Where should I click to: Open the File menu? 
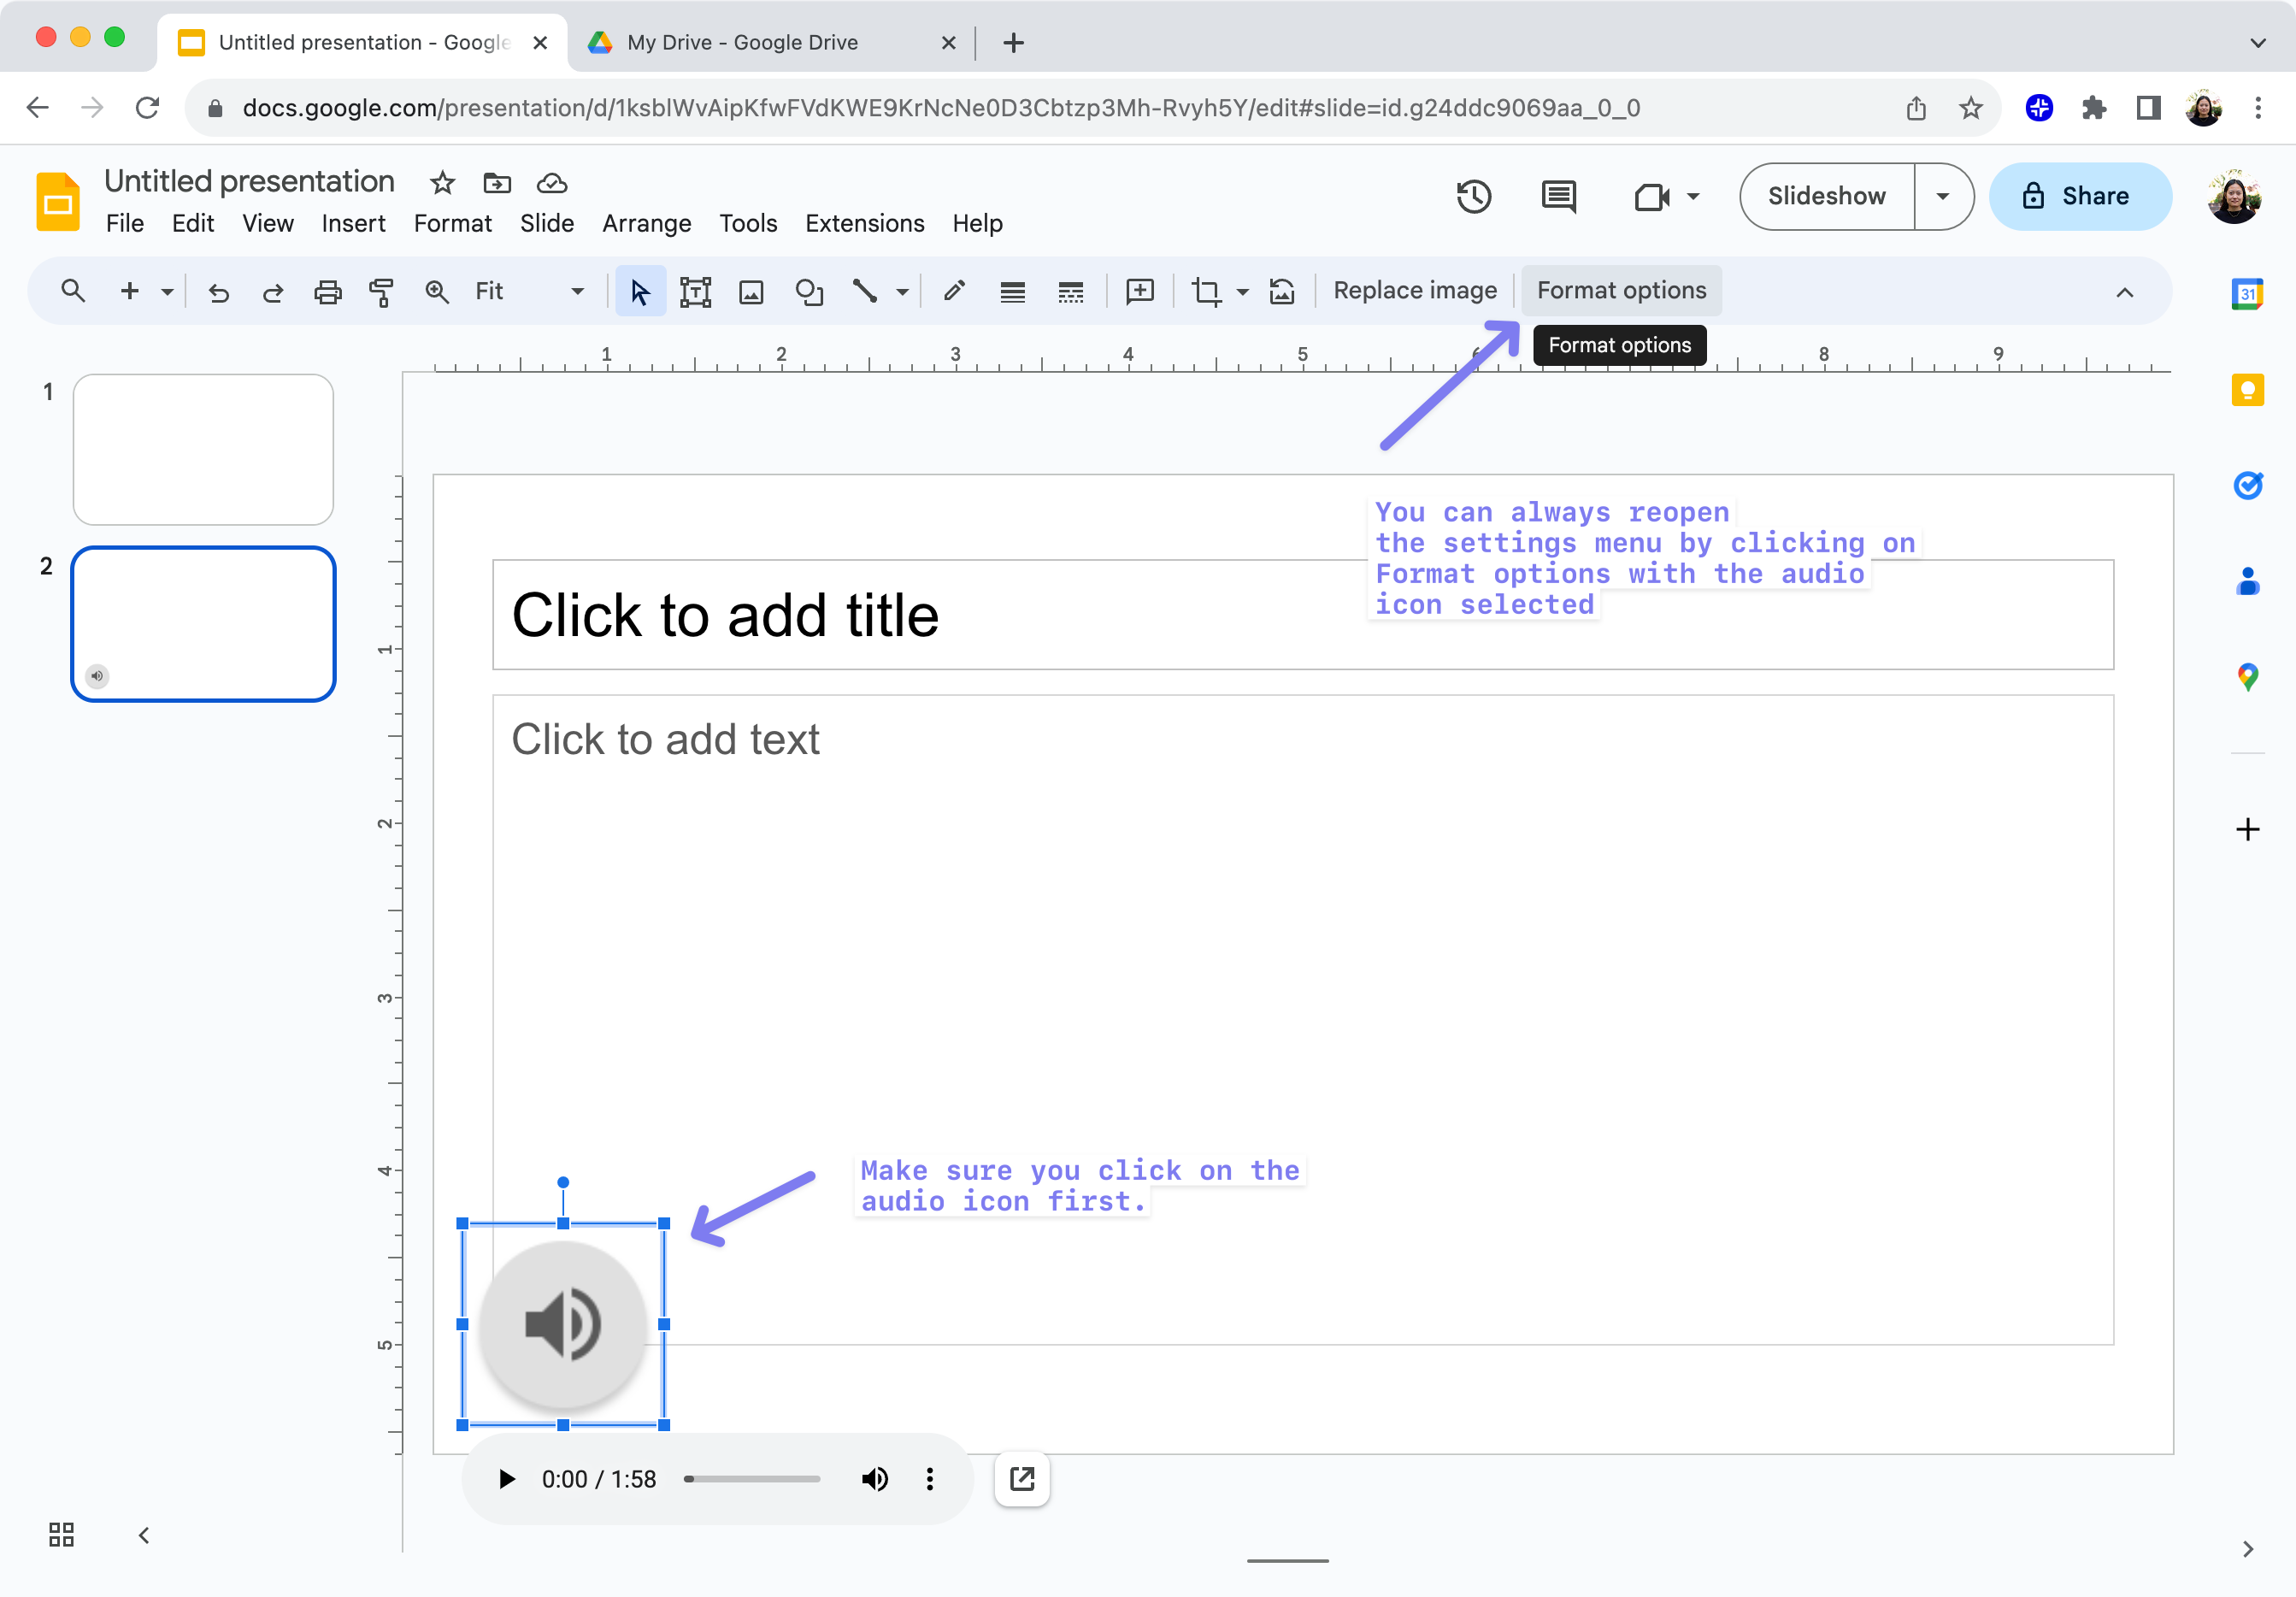pyautogui.click(x=125, y=223)
